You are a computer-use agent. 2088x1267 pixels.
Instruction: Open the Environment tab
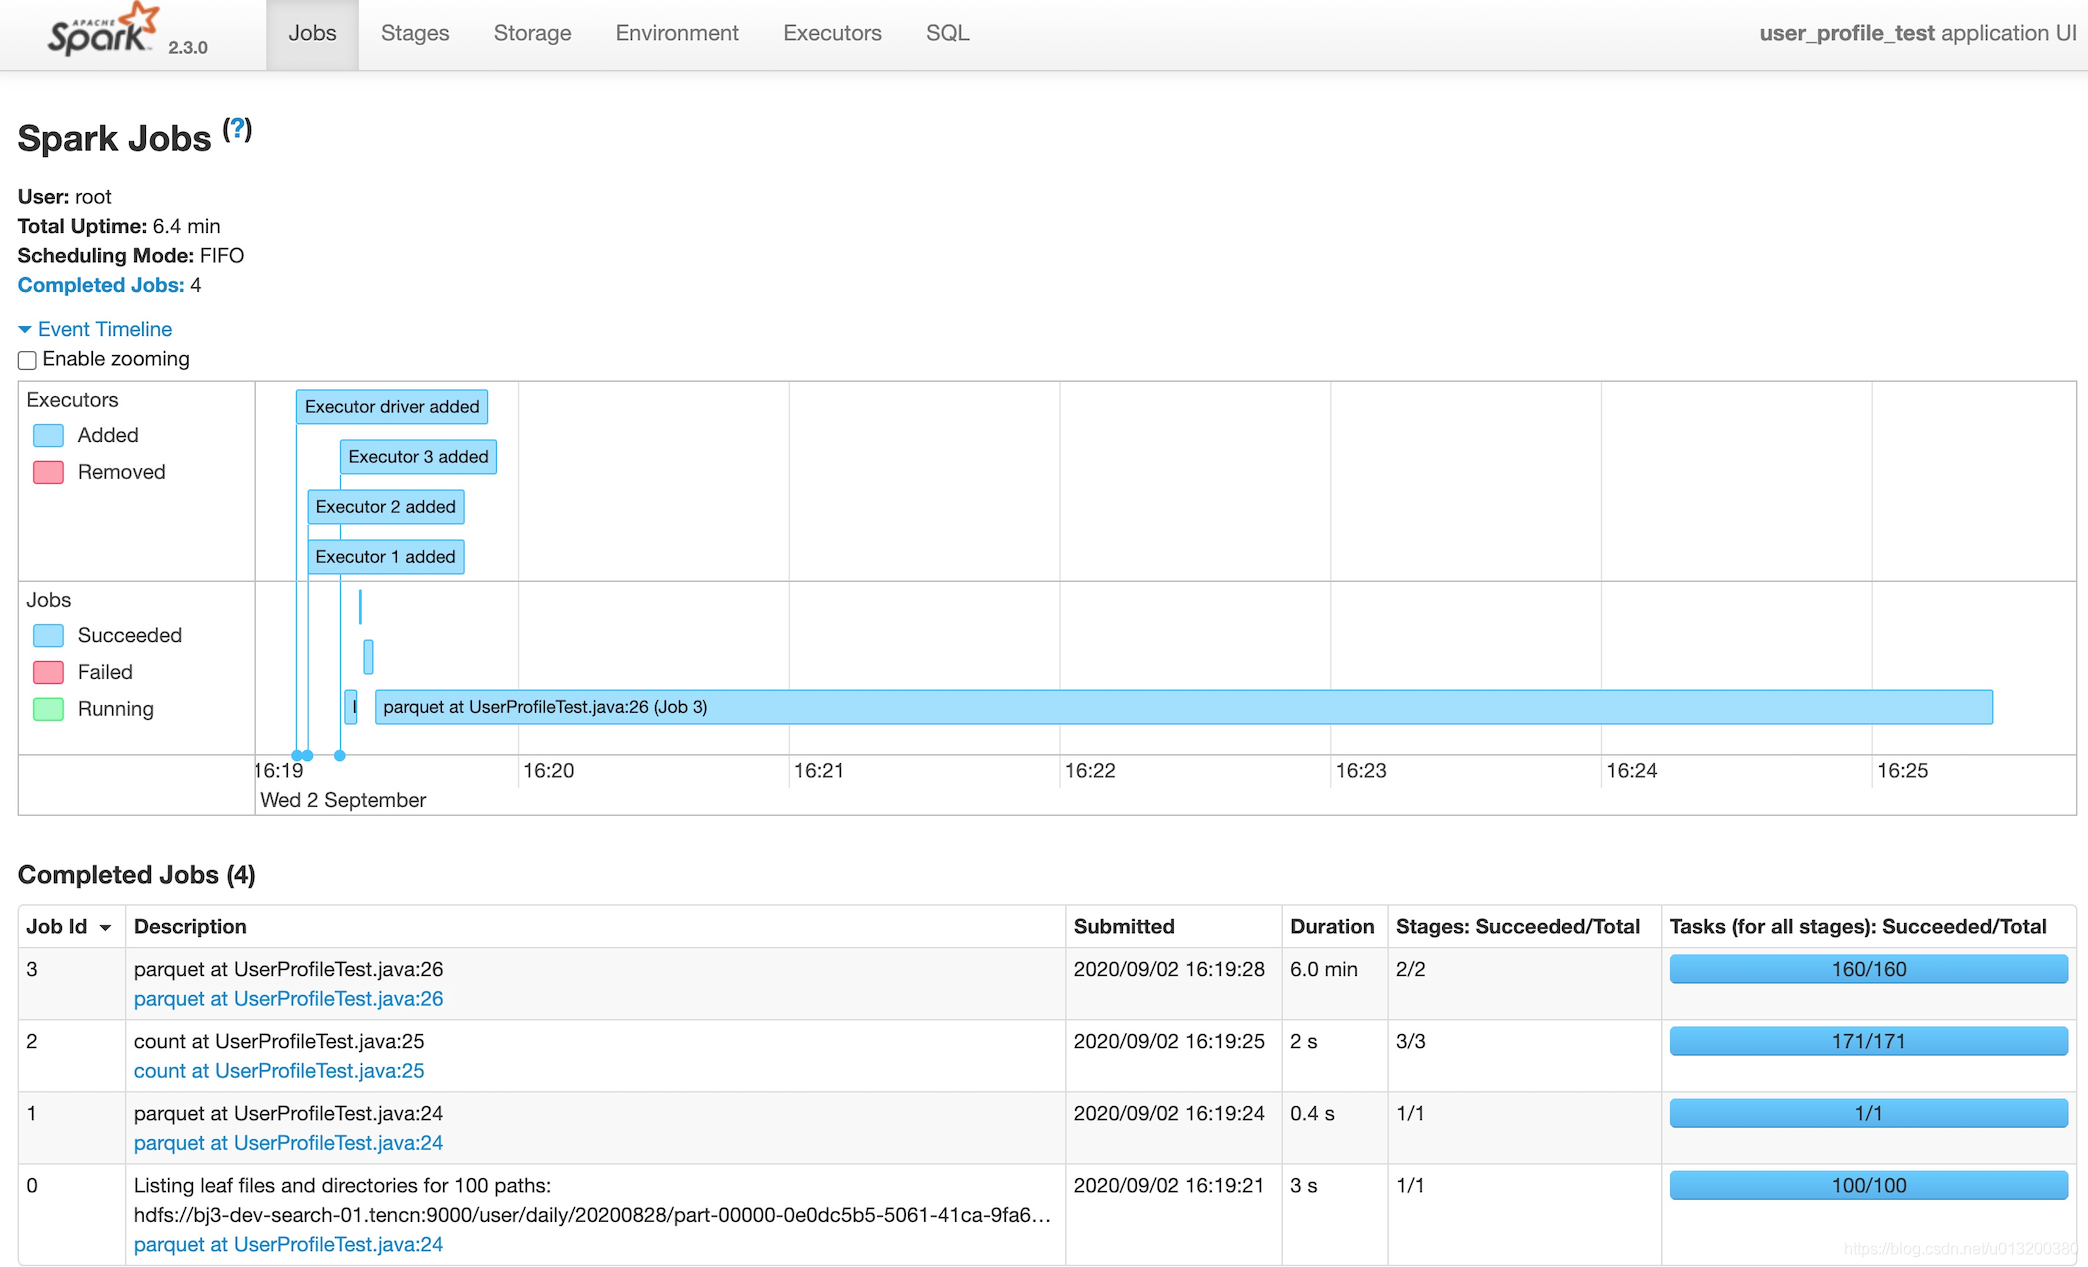(677, 33)
